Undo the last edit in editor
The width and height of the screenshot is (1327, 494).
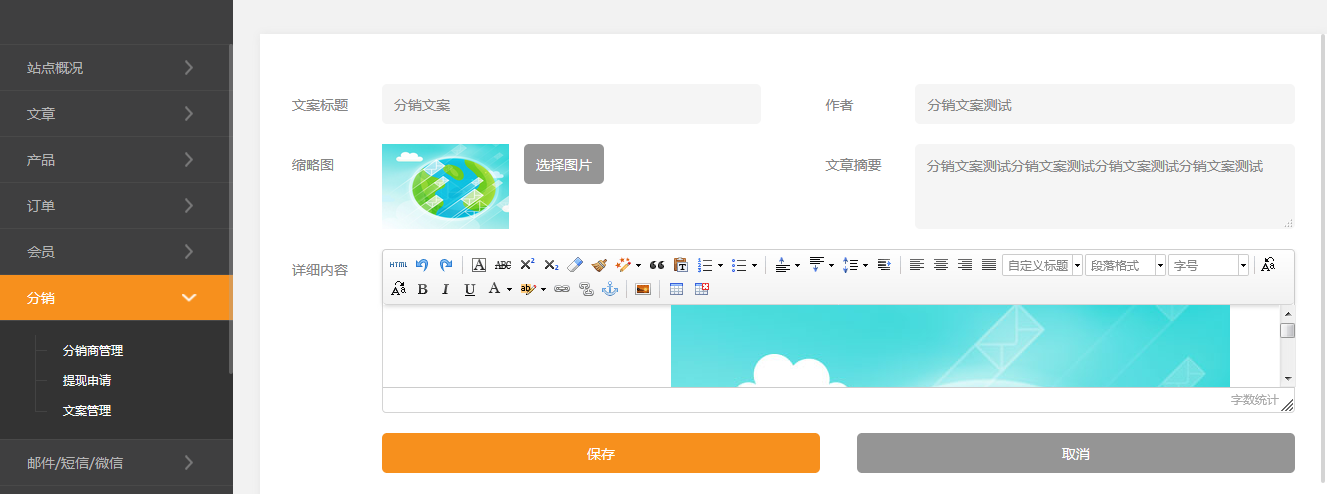422,265
